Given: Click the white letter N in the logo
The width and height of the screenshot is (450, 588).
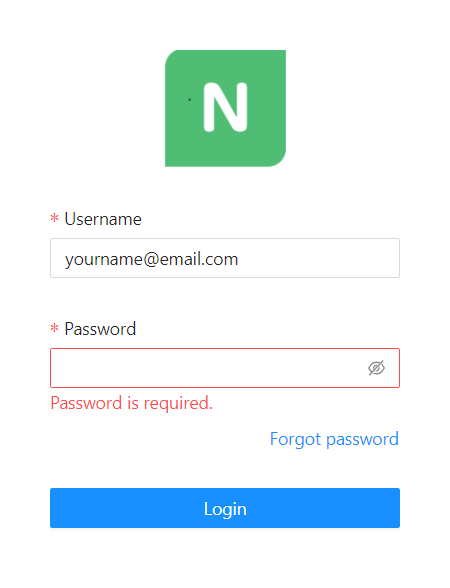Looking at the screenshot, I should tap(225, 107).
